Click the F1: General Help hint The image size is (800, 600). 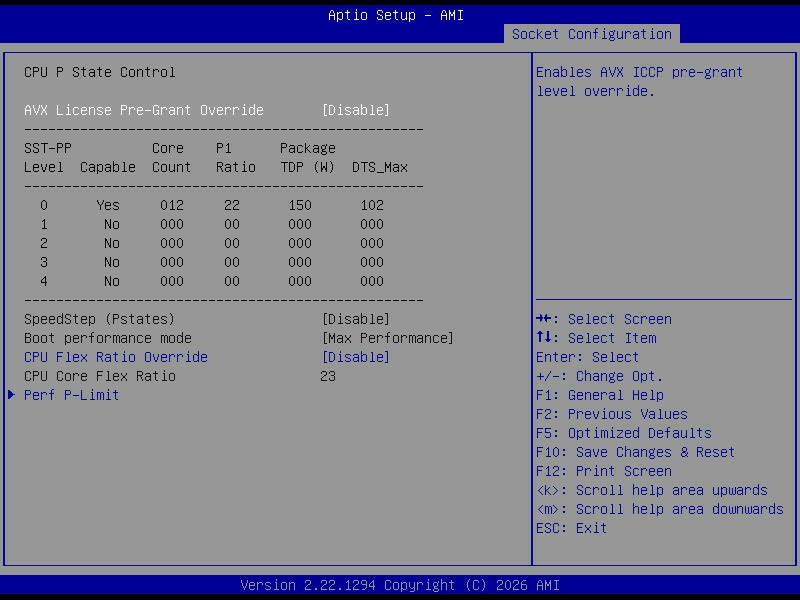tap(600, 395)
